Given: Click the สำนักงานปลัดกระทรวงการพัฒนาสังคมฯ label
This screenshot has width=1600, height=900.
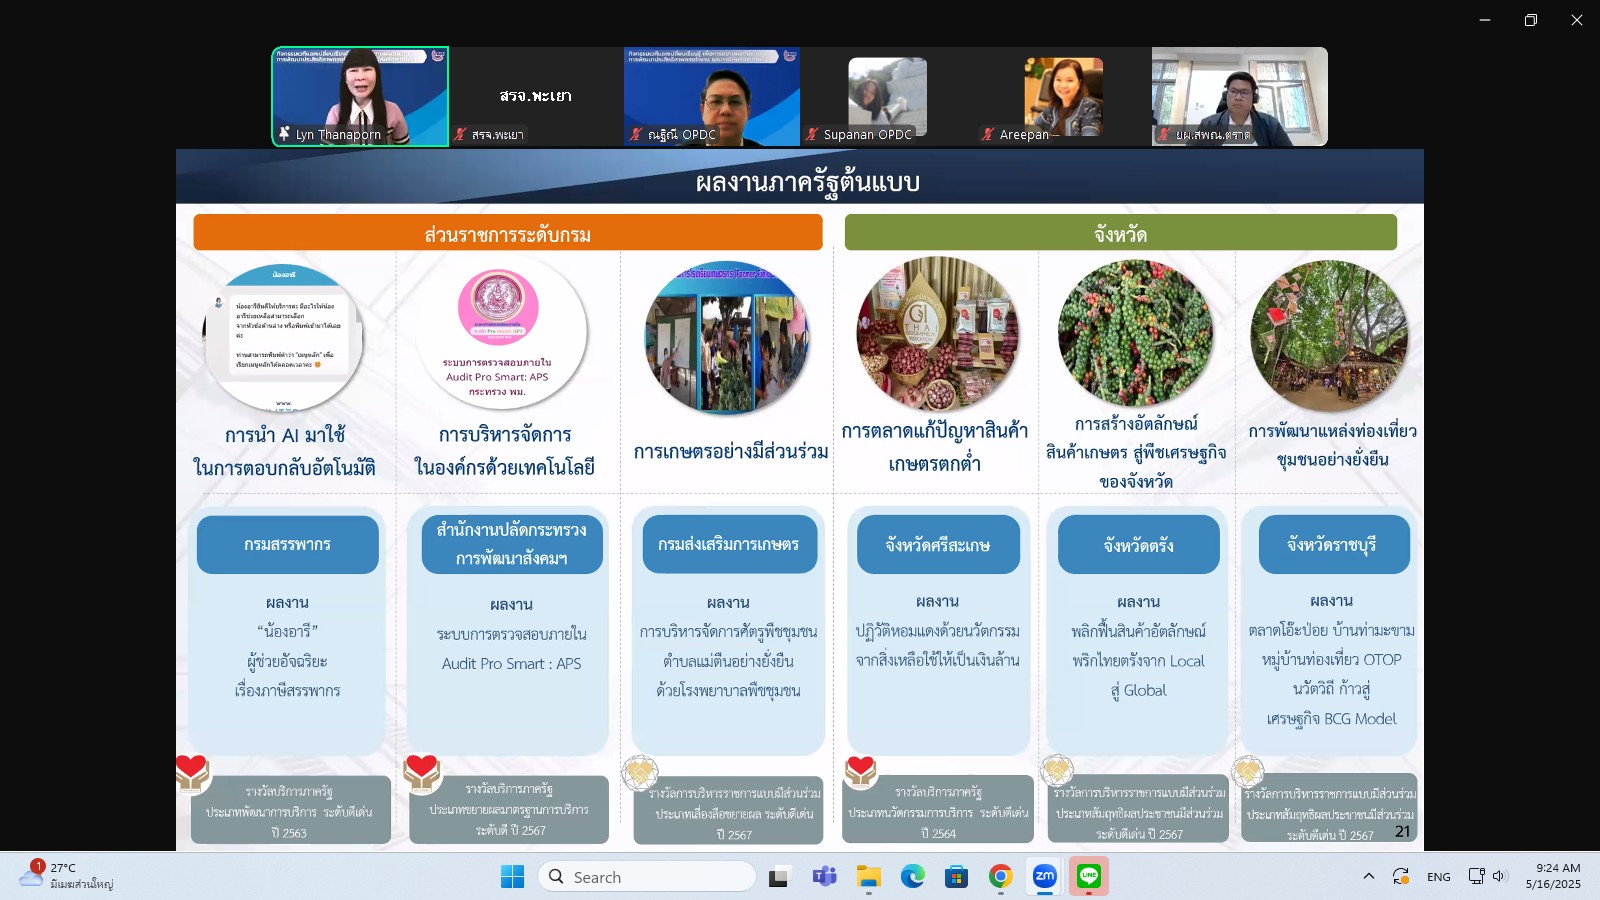Looking at the screenshot, I should 512,545.
